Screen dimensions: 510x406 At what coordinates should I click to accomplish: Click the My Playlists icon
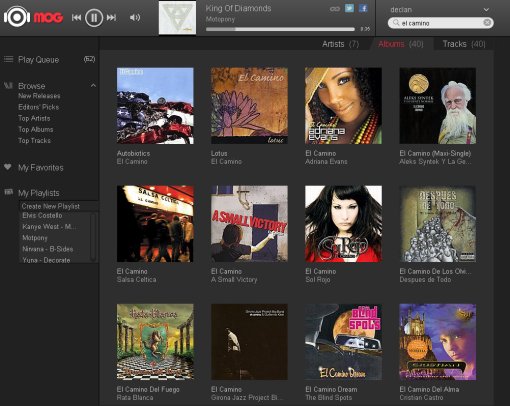coord(8,192)
